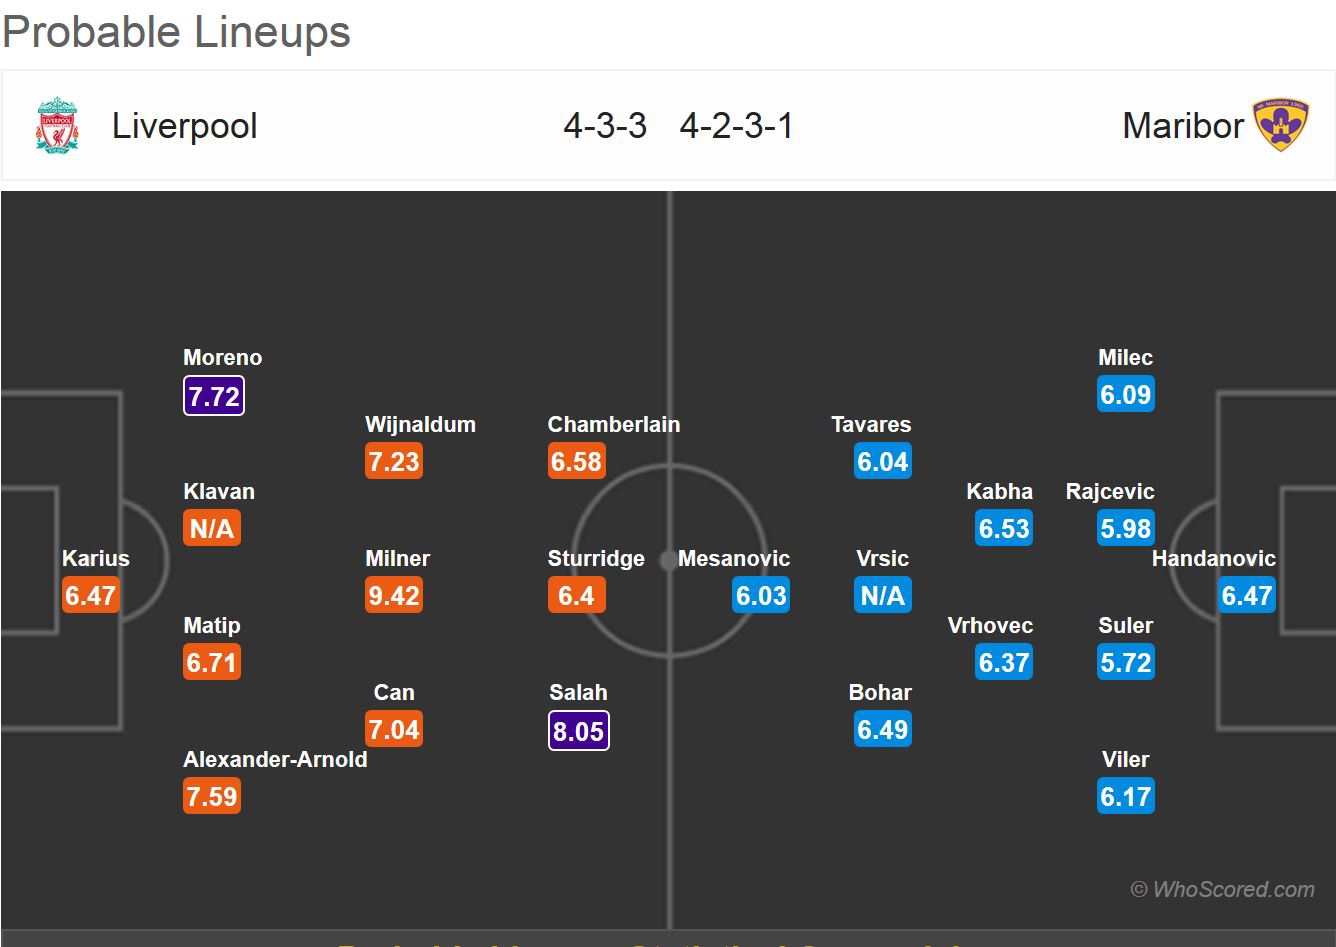1336x947 pixels.
Task: Click Vrsic's N/A rating badge
Action: tap(882, 596)
